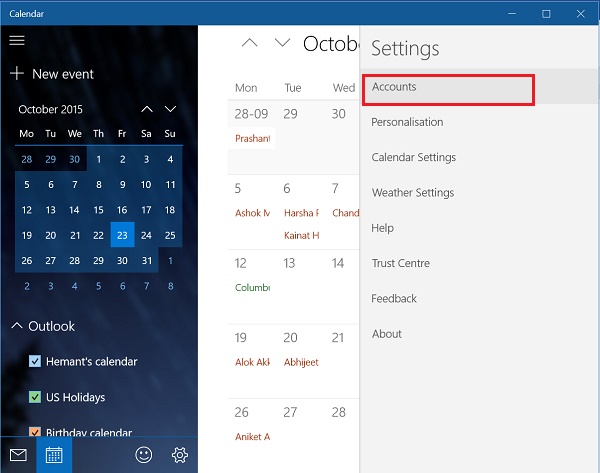The image size is (600, 473).
Task: Open Personalisation settings
Action: [407, 122]
